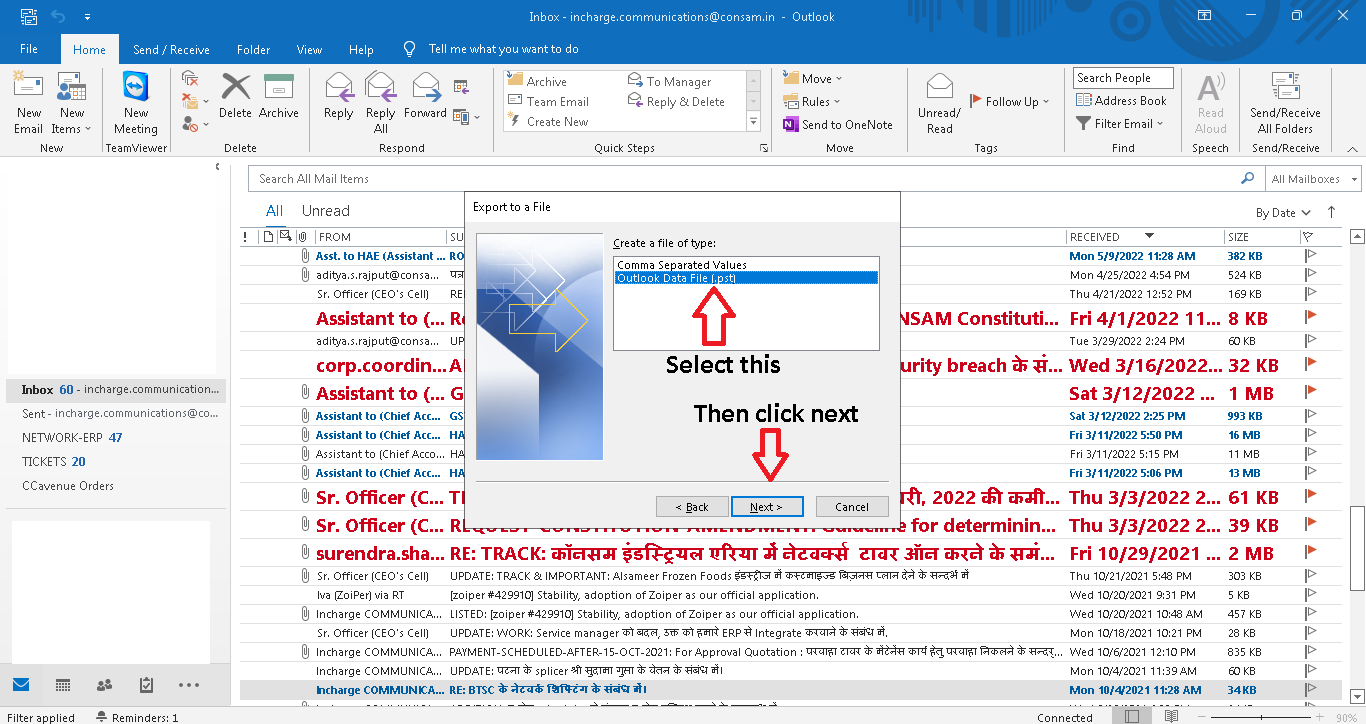Cancel the Export to a File dialog
This screenshot has width=1366, height=724.
point(852,507)
